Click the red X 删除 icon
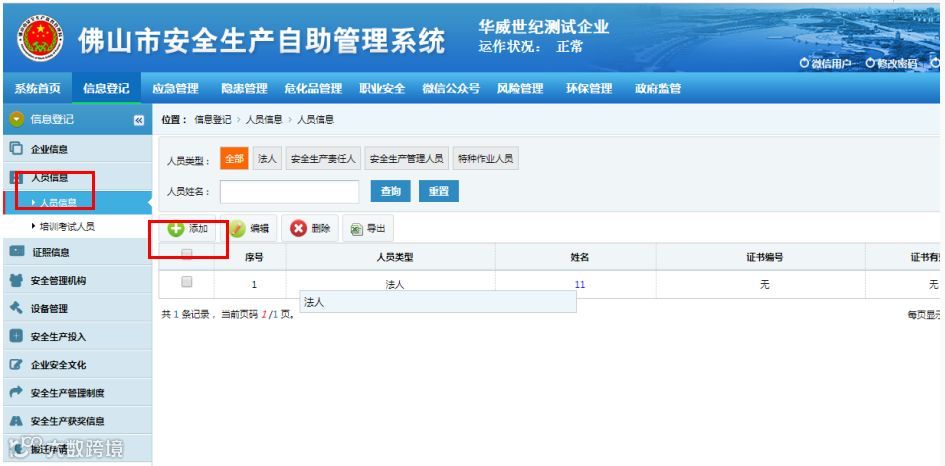This screenshot has width=945, height=466. [x=298, y=228]
